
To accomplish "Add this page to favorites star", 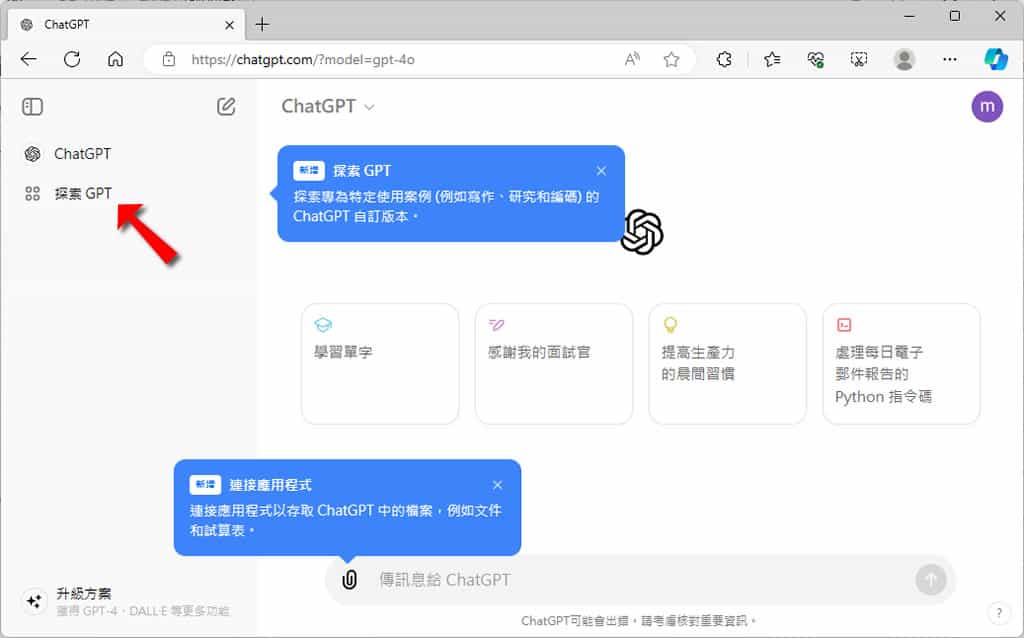I will 671,59.
